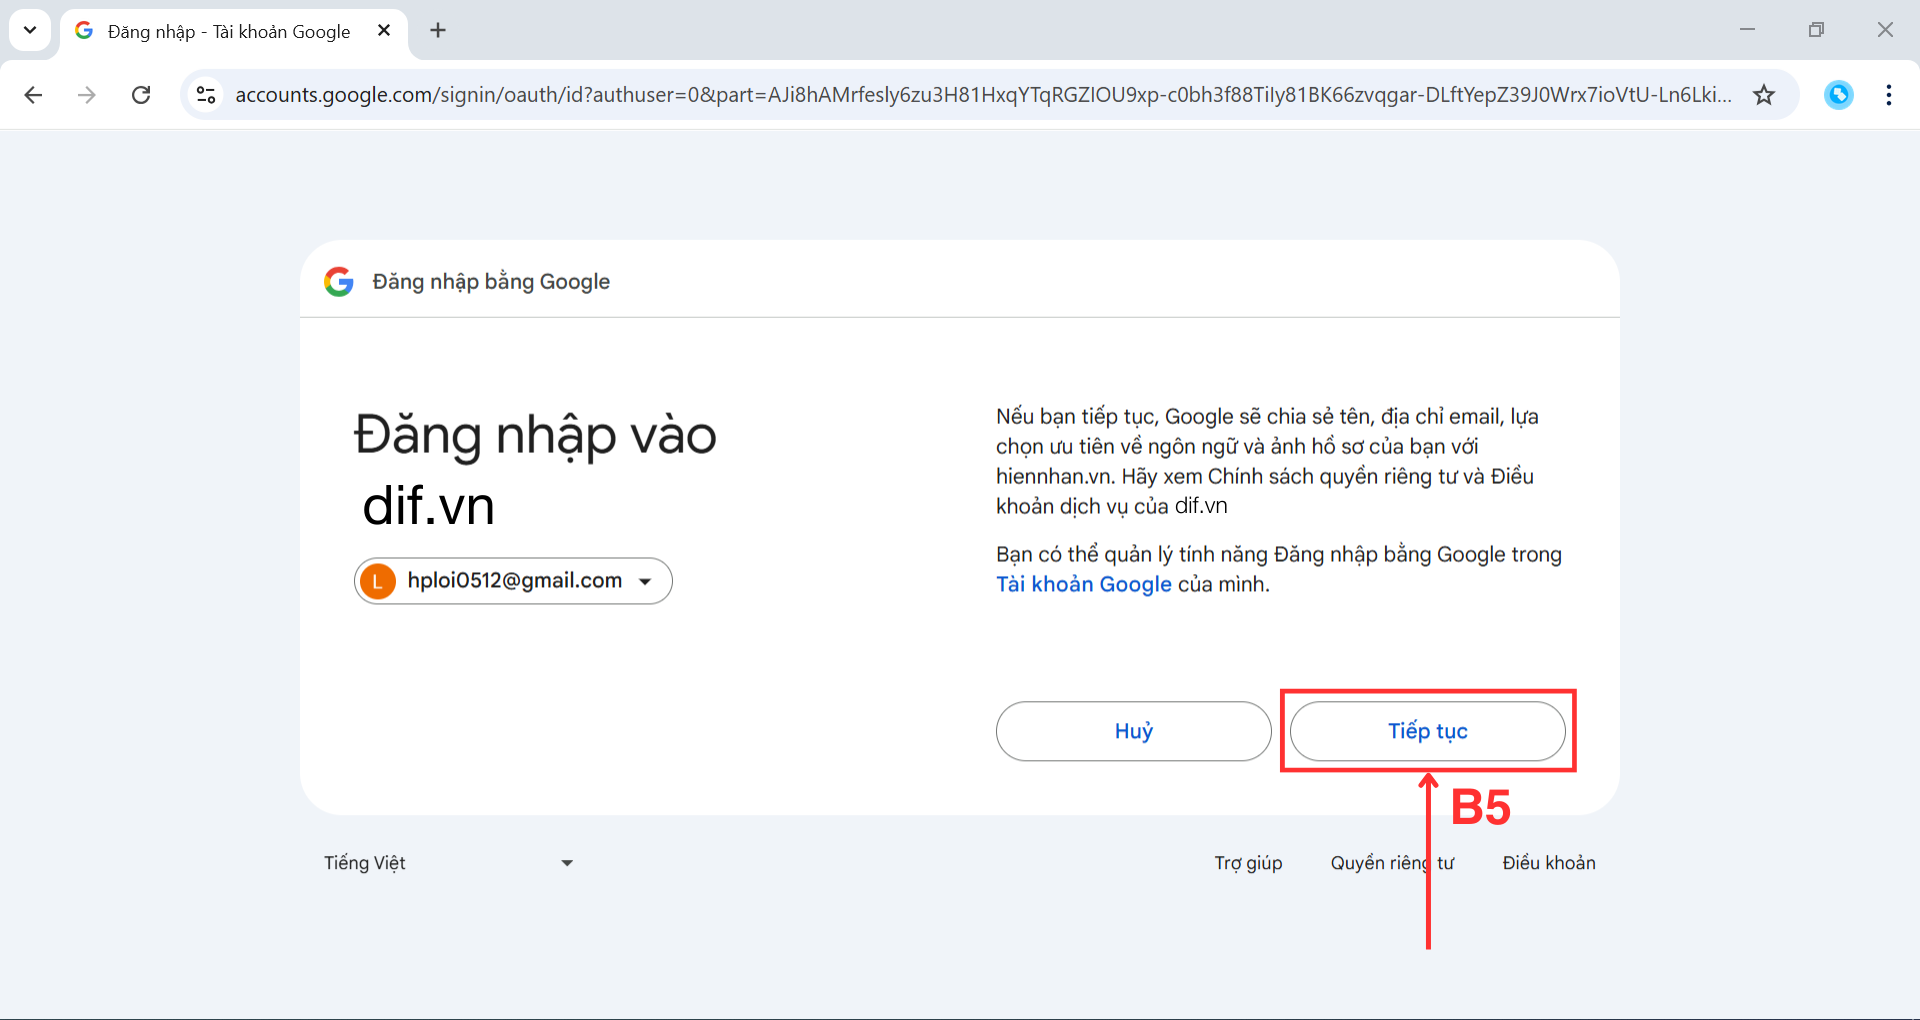Image resolution: width=1920 pixels, height=1020 pixels.
Task: Open the Tài khoản Google link
Action: click(1084, 585)
